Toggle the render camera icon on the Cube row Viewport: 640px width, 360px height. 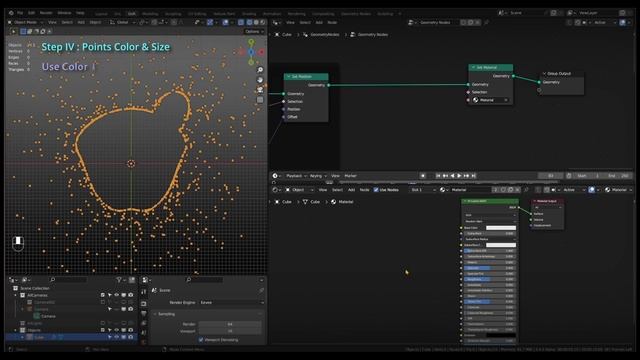tap(131, 337)
